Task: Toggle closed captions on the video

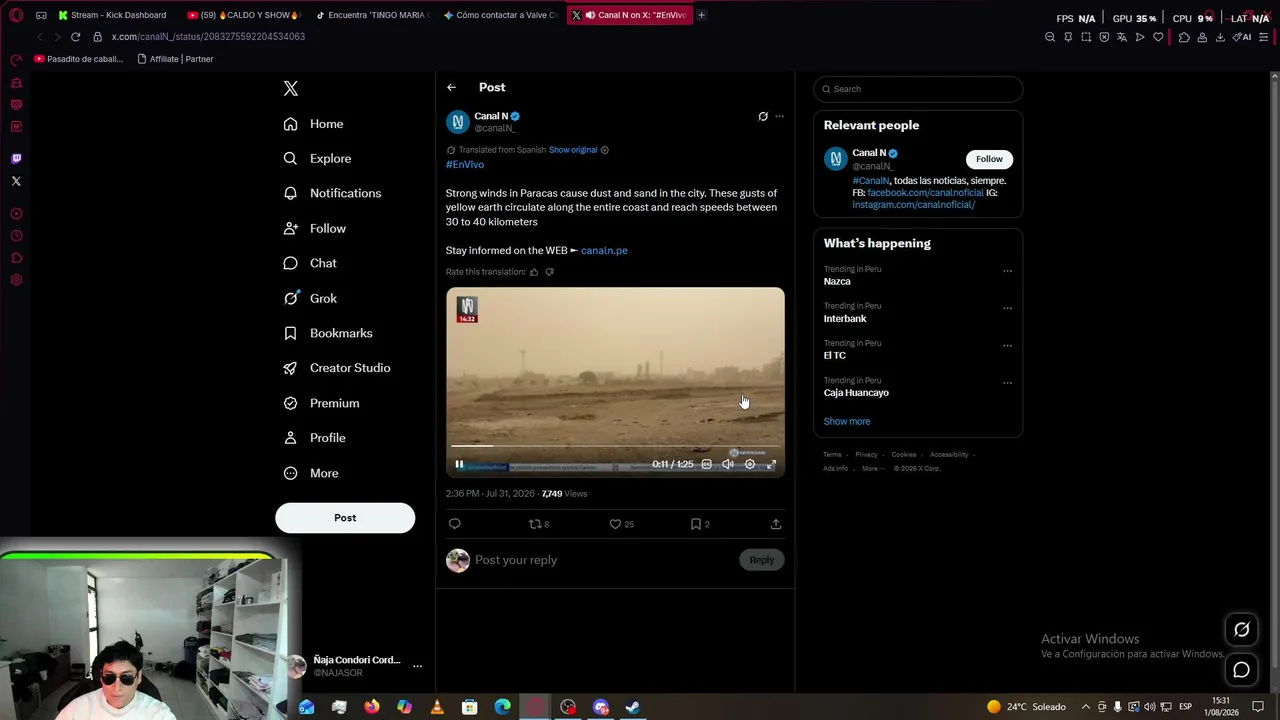Action: click(707, 464)
